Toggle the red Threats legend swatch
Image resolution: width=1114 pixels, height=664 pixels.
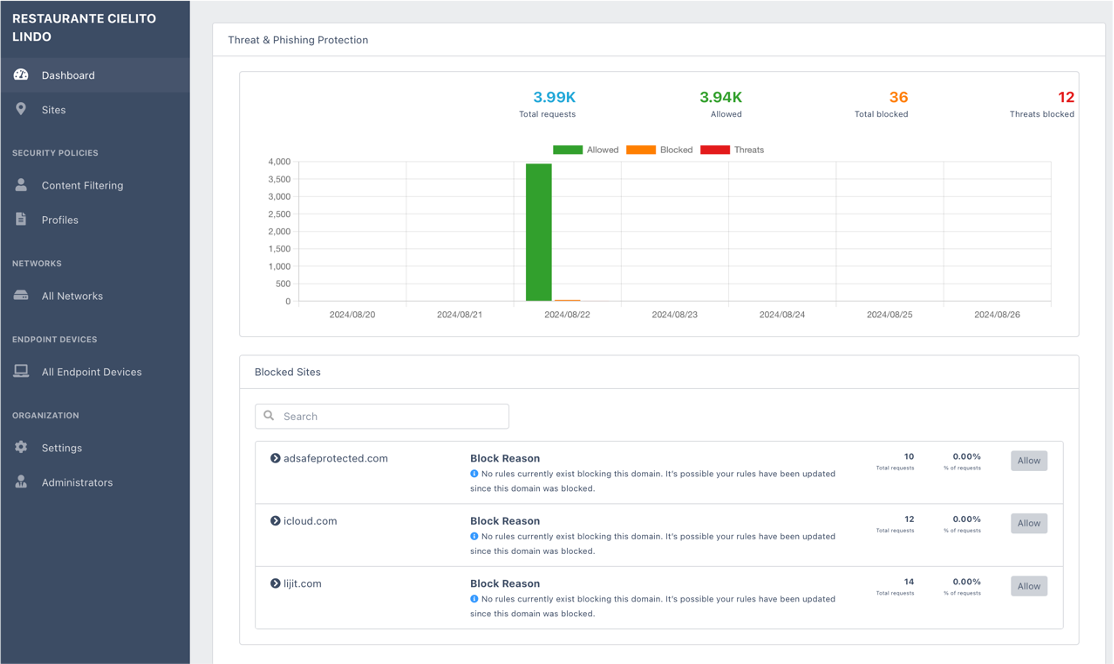(x=715, y=150)
